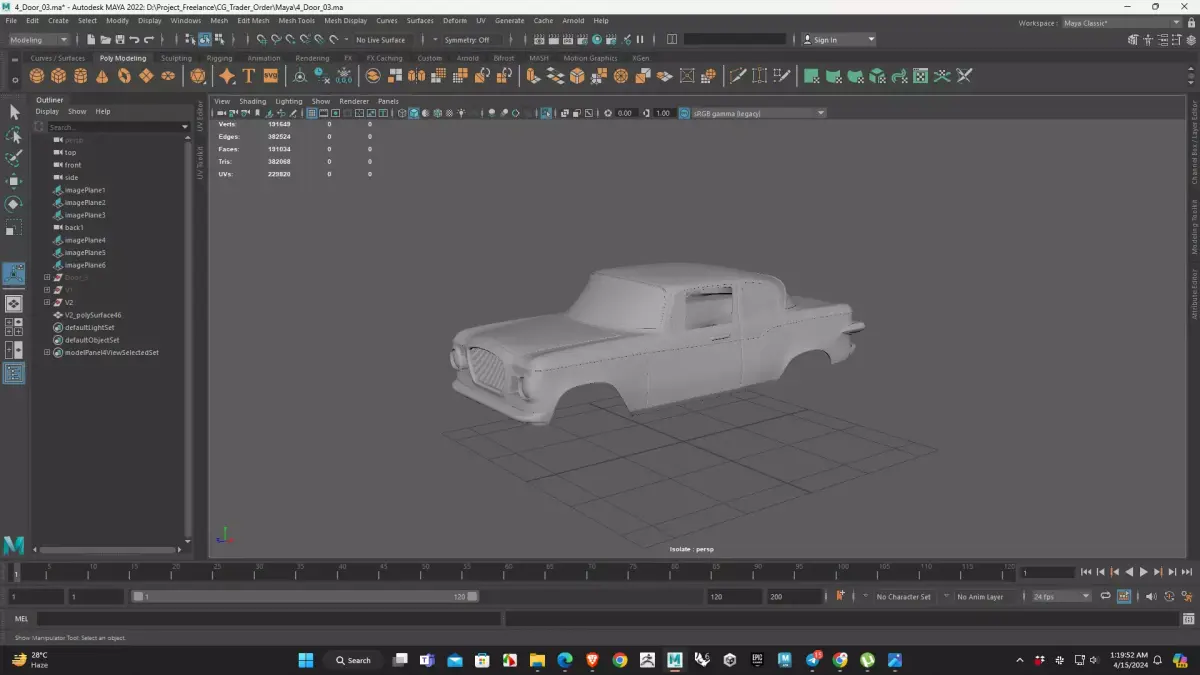Click the open scene folder icon

(x=105, y=40)
